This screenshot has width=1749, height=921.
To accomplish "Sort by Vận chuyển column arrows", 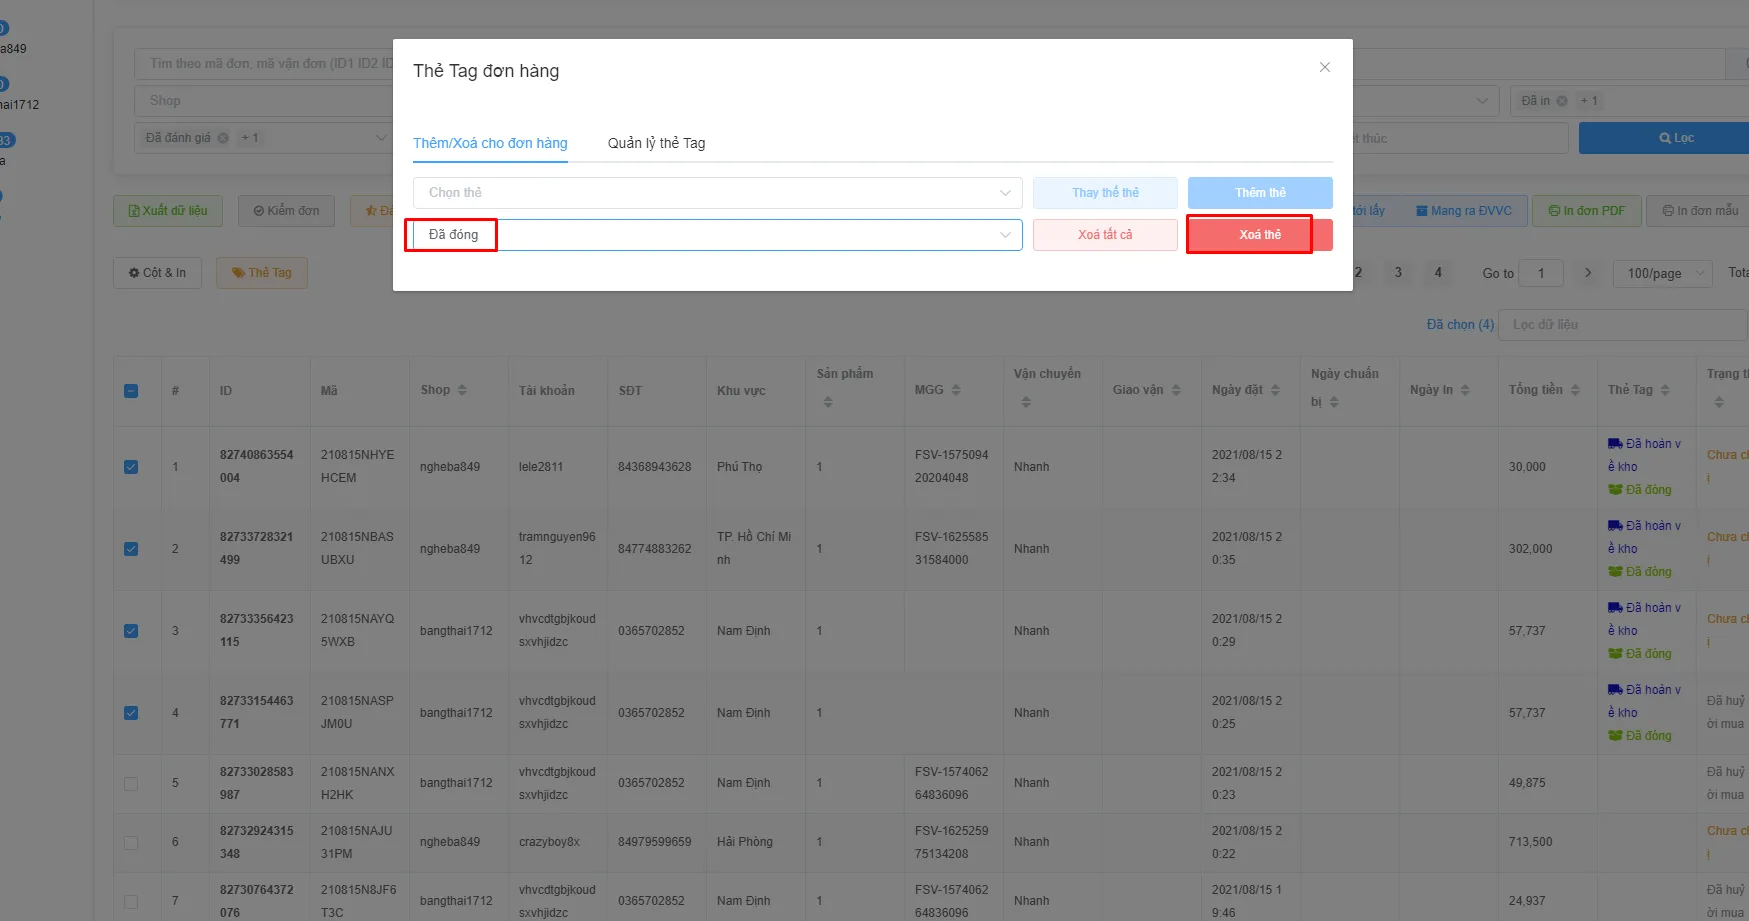I will pos(1026,402).
